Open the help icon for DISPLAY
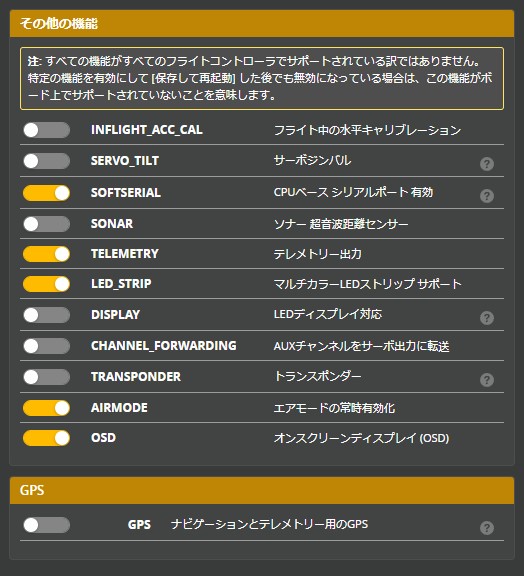524x576 pixels. coord(487,318)
